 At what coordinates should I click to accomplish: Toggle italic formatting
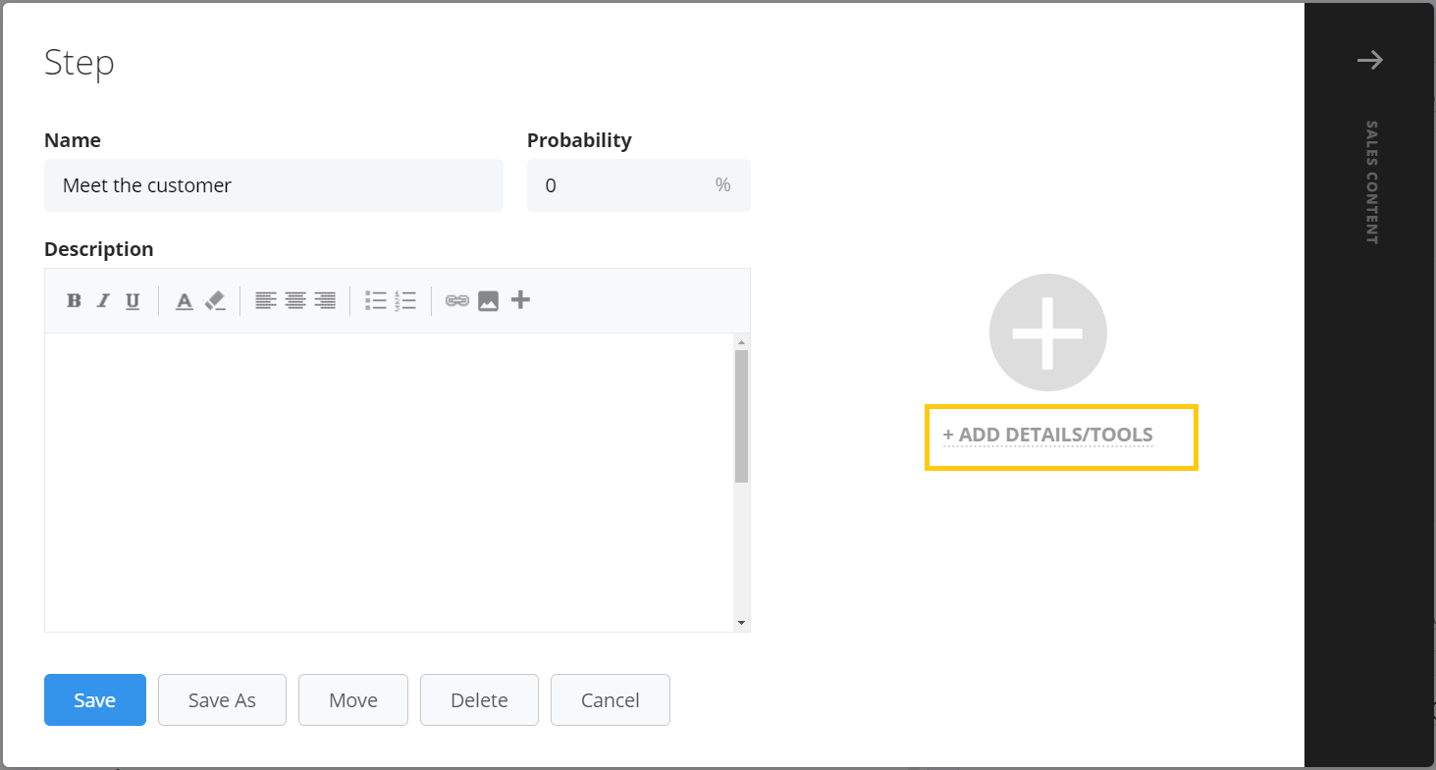click(x=103, y=299)
